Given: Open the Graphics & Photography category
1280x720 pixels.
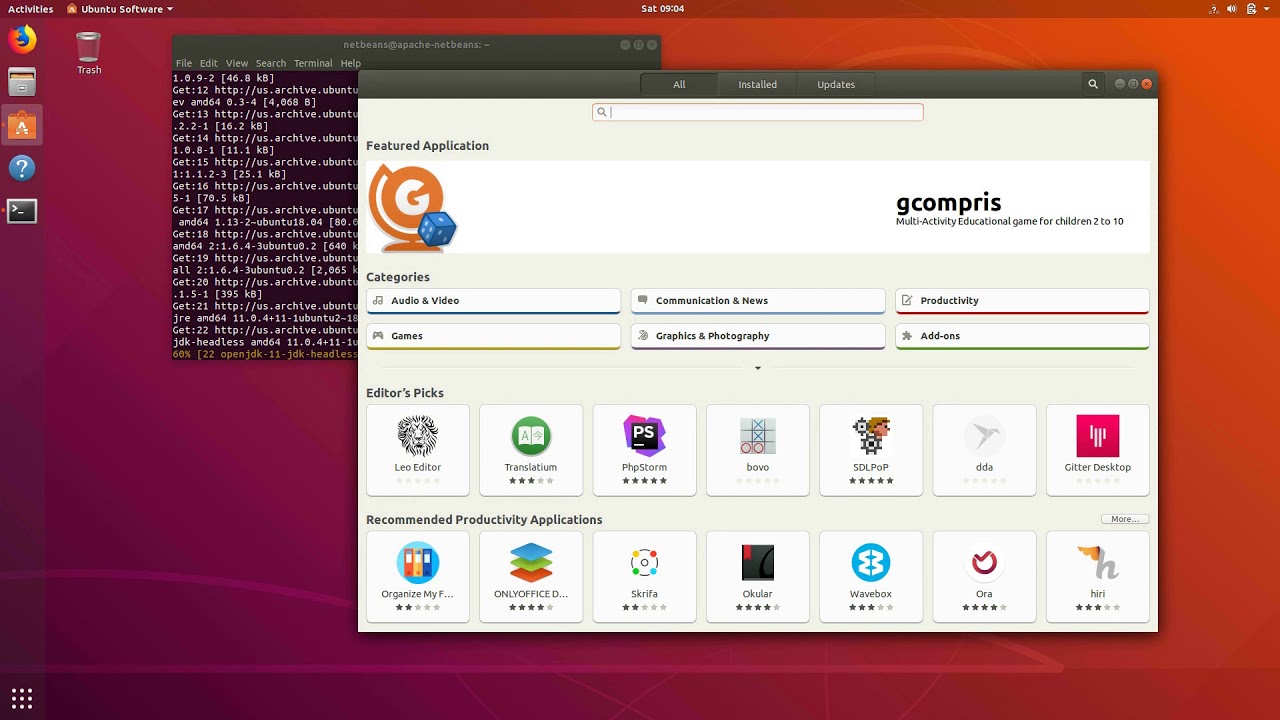Looking at the screenshot, I should [758, 336].
